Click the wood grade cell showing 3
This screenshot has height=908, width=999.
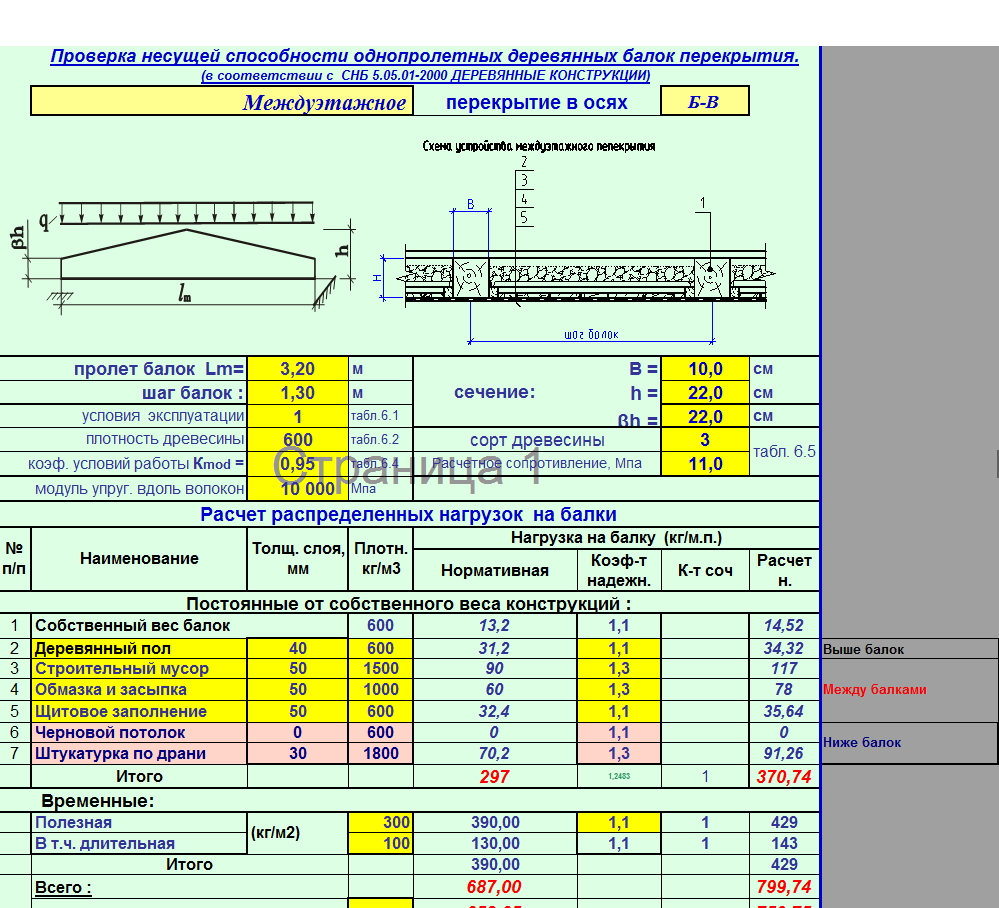point(705,440)
